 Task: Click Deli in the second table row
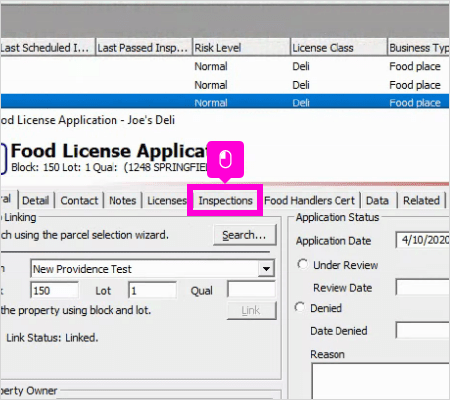(301, 85)
